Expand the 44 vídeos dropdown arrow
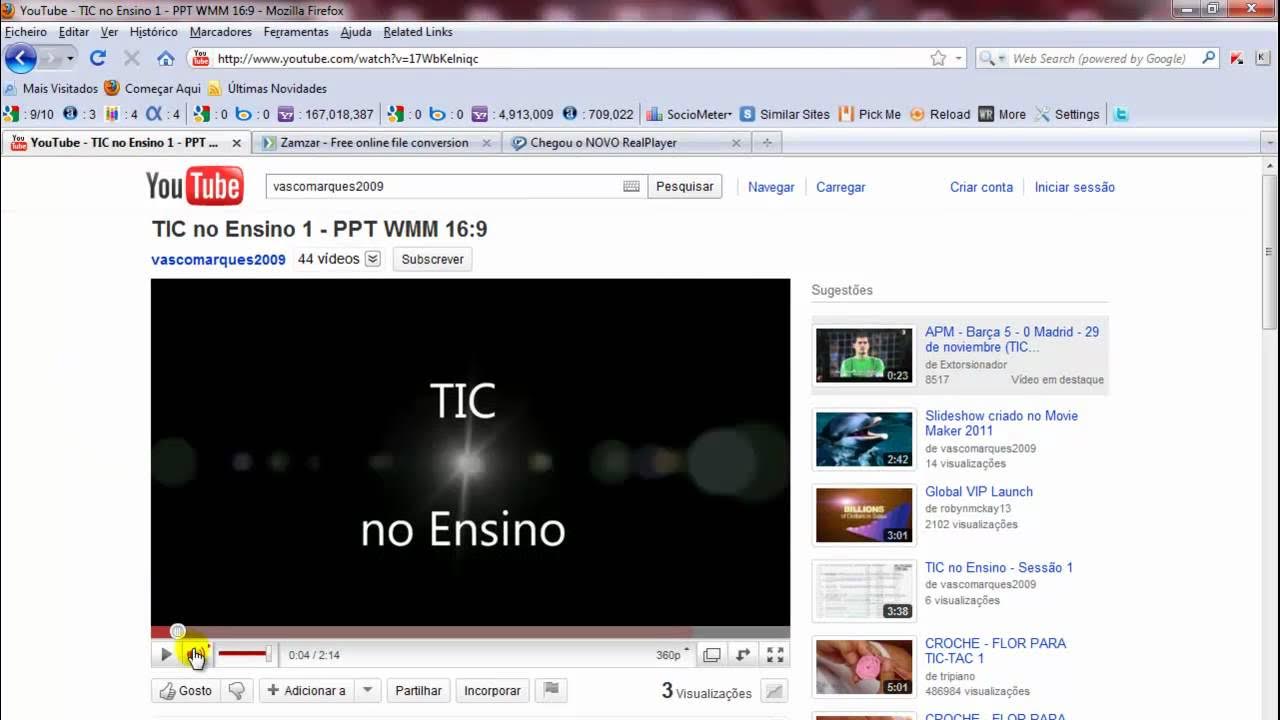This screenshot has width=1280, height=720. [x=372, y=259]
